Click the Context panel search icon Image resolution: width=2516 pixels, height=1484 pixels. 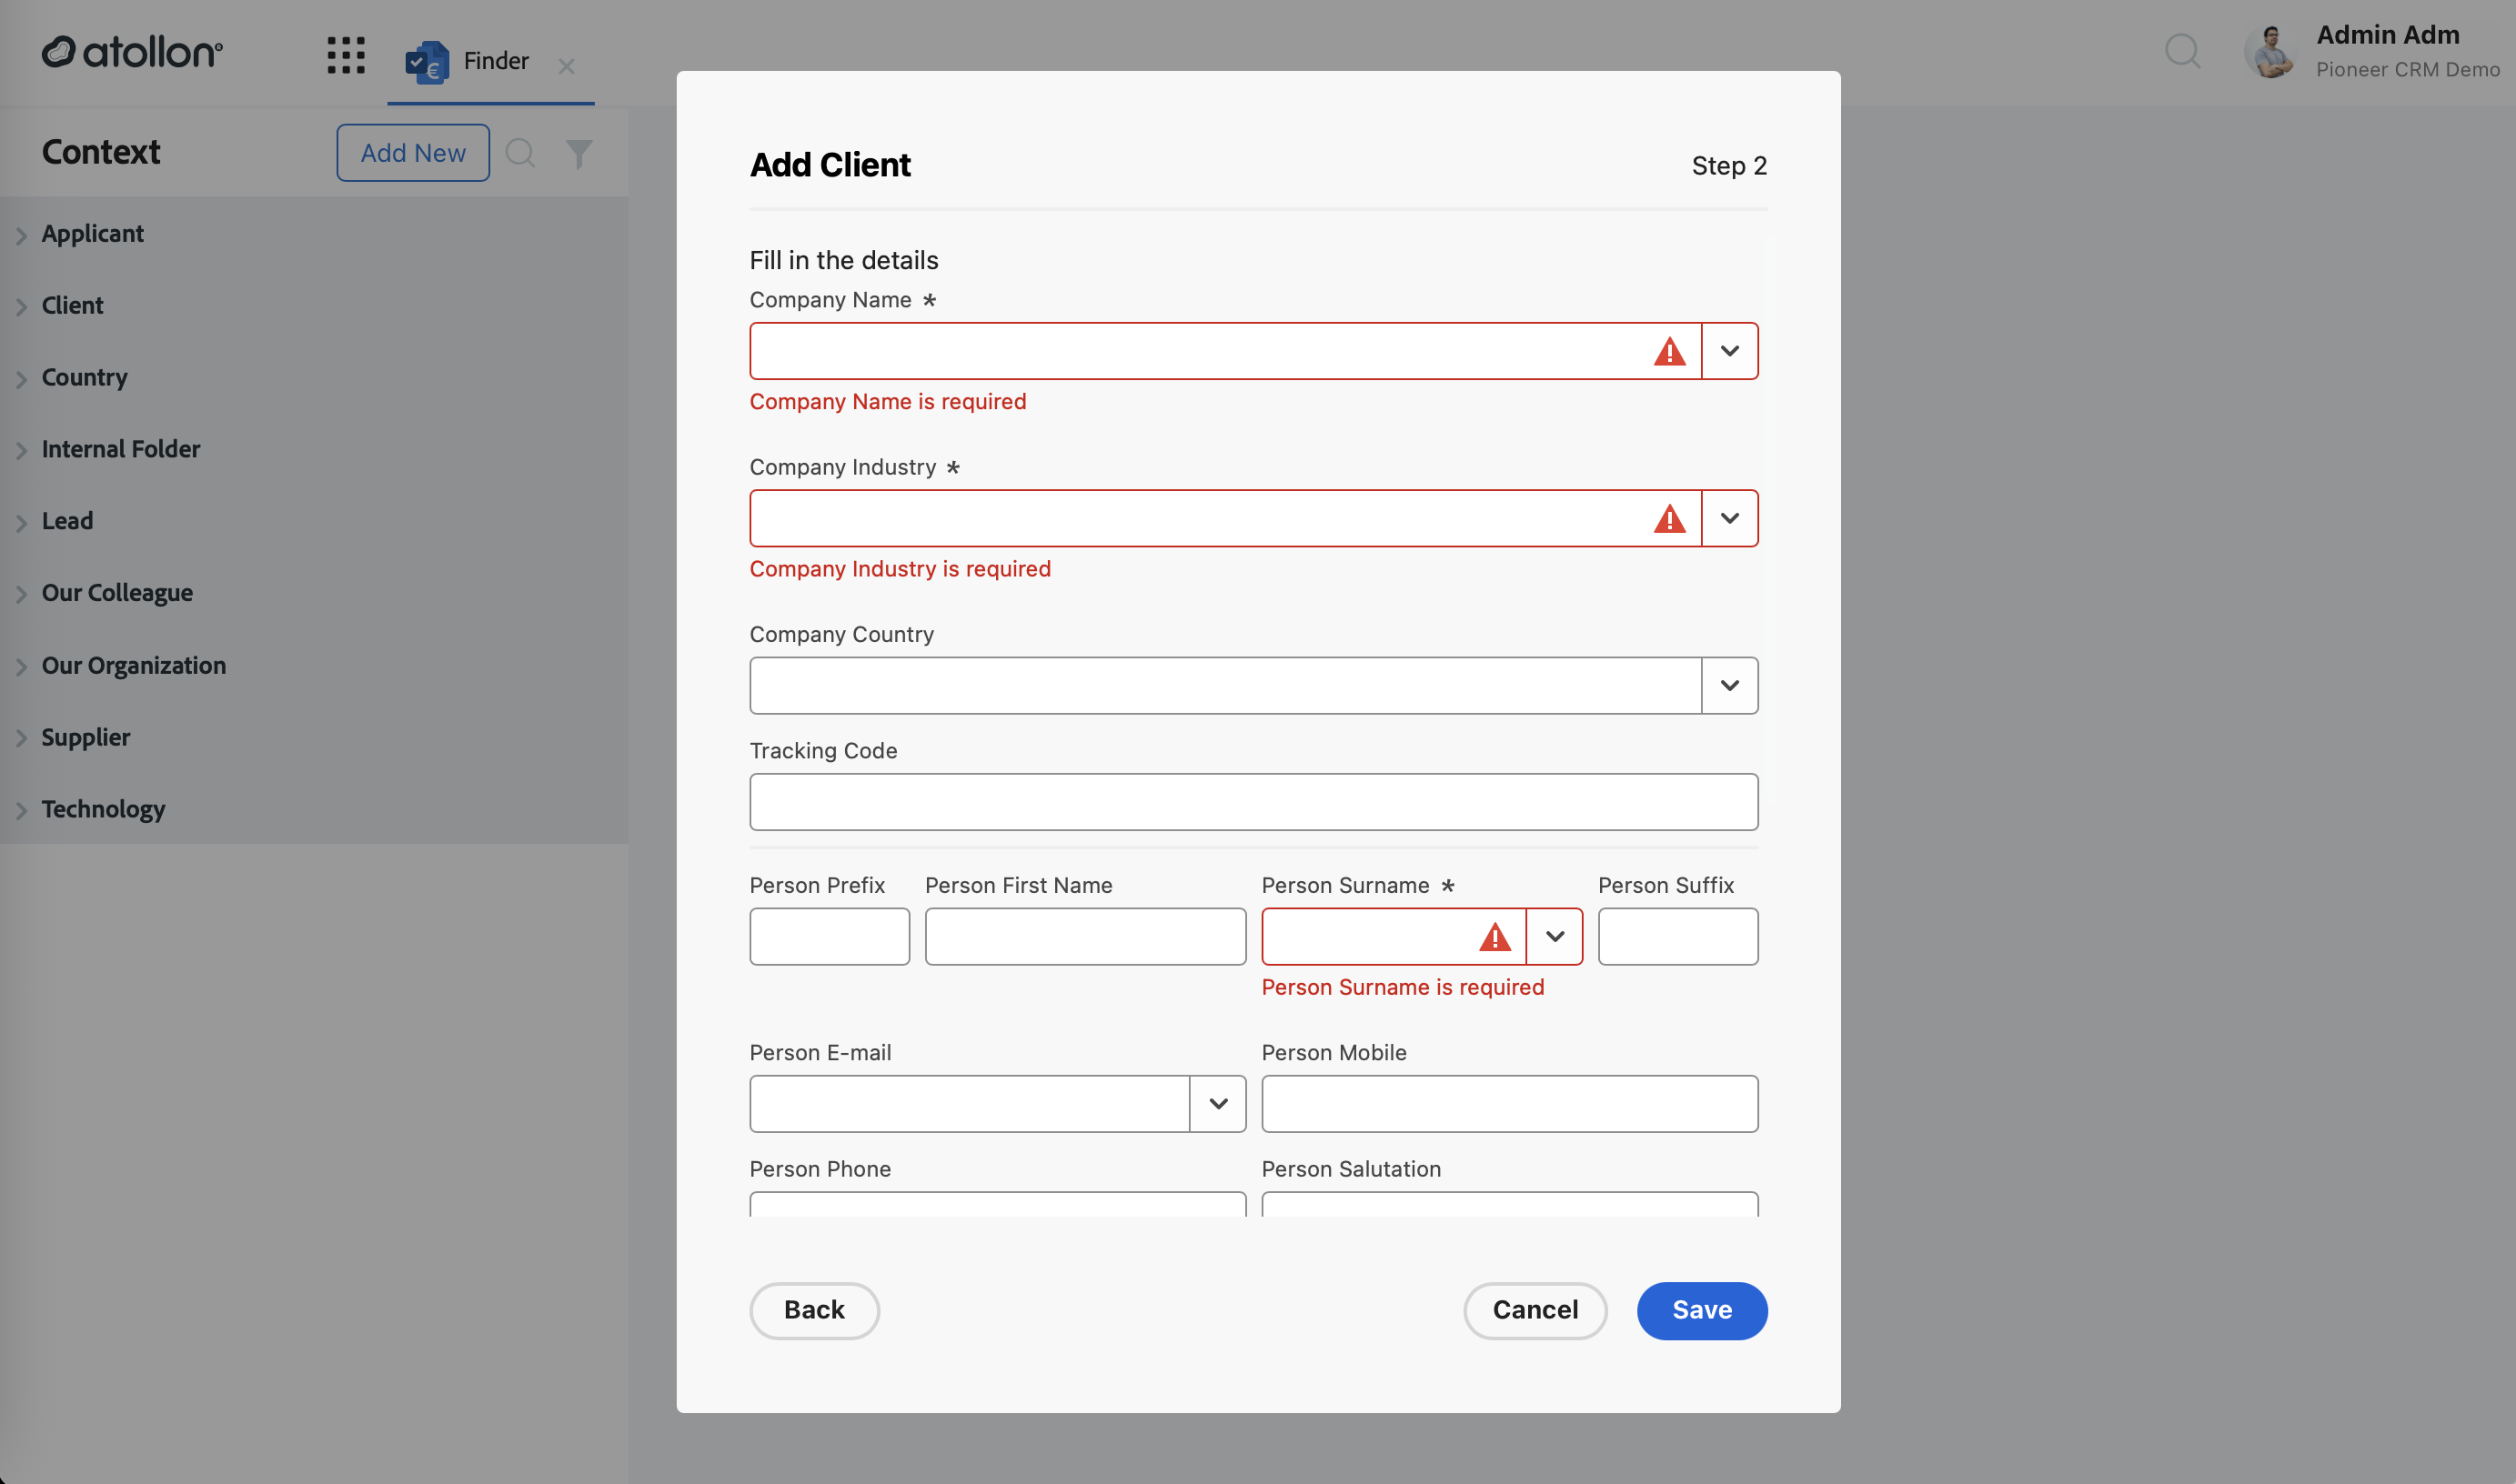click(520, 153)
